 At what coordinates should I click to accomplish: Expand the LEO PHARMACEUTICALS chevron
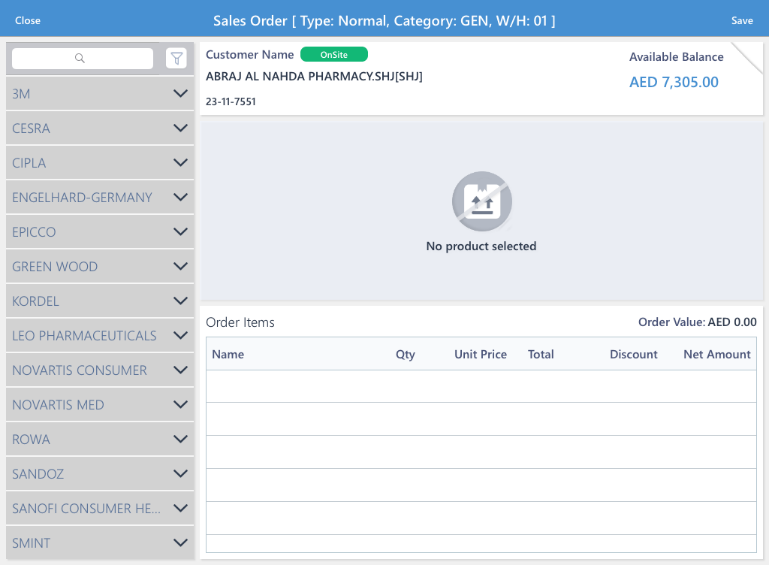(180, 335)
